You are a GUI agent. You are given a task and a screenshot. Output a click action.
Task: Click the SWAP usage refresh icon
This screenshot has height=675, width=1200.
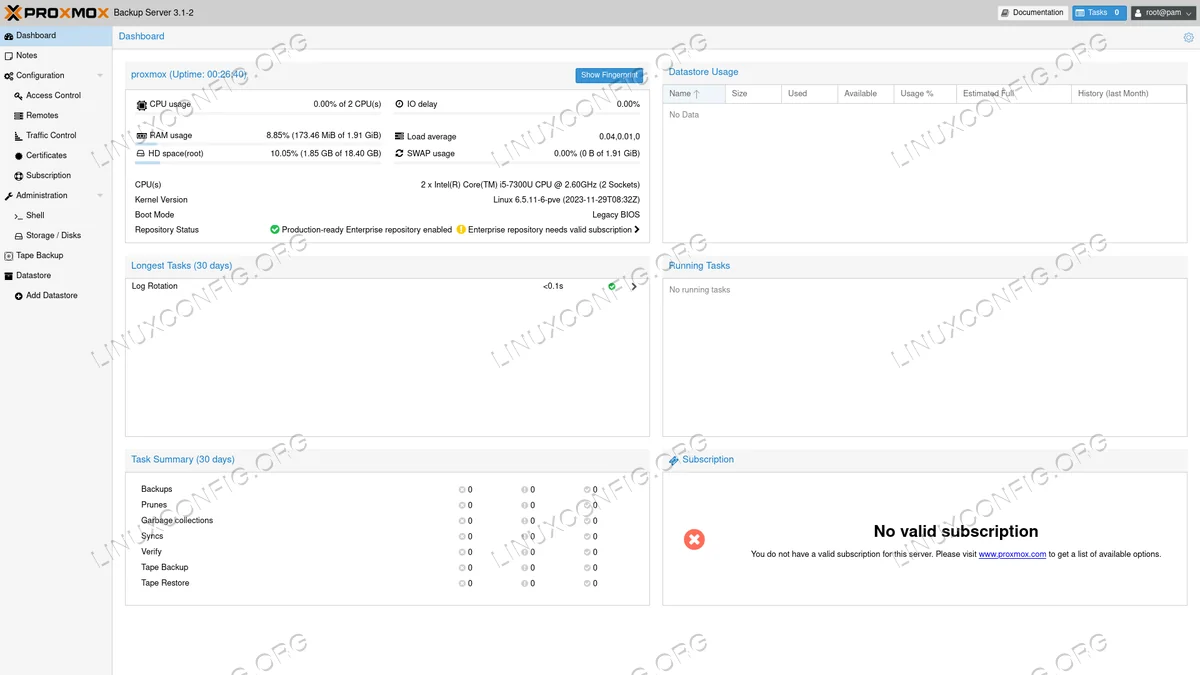pos(399,154)
